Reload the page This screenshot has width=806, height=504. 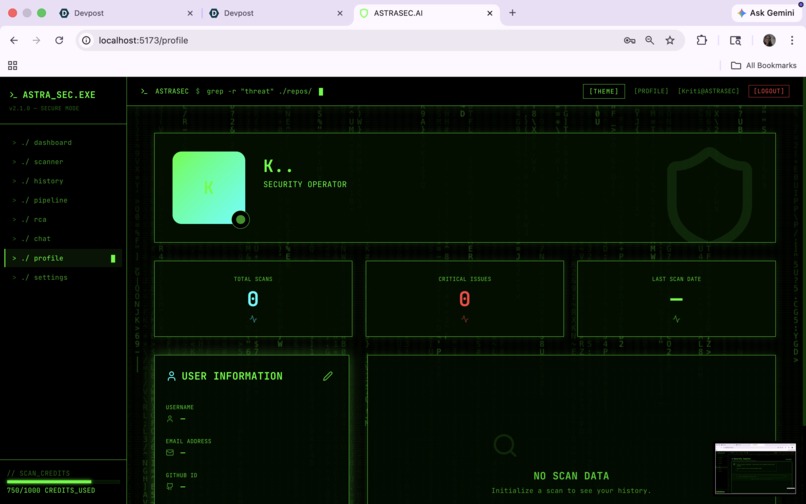click(59, 40)
